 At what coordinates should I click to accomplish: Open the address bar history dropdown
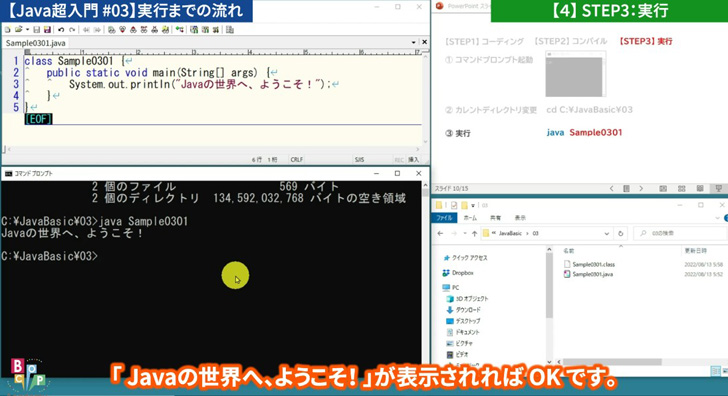point(606,234)
